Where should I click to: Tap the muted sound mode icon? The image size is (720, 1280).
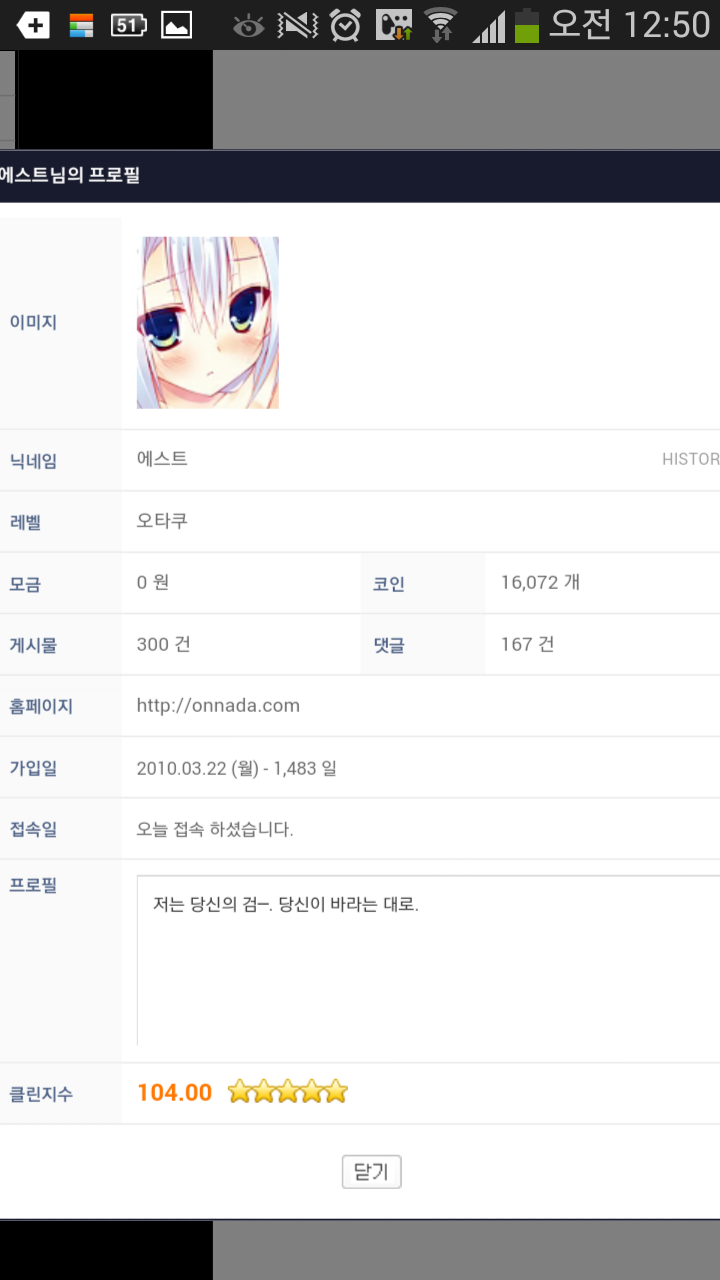(x=297, y=25)
